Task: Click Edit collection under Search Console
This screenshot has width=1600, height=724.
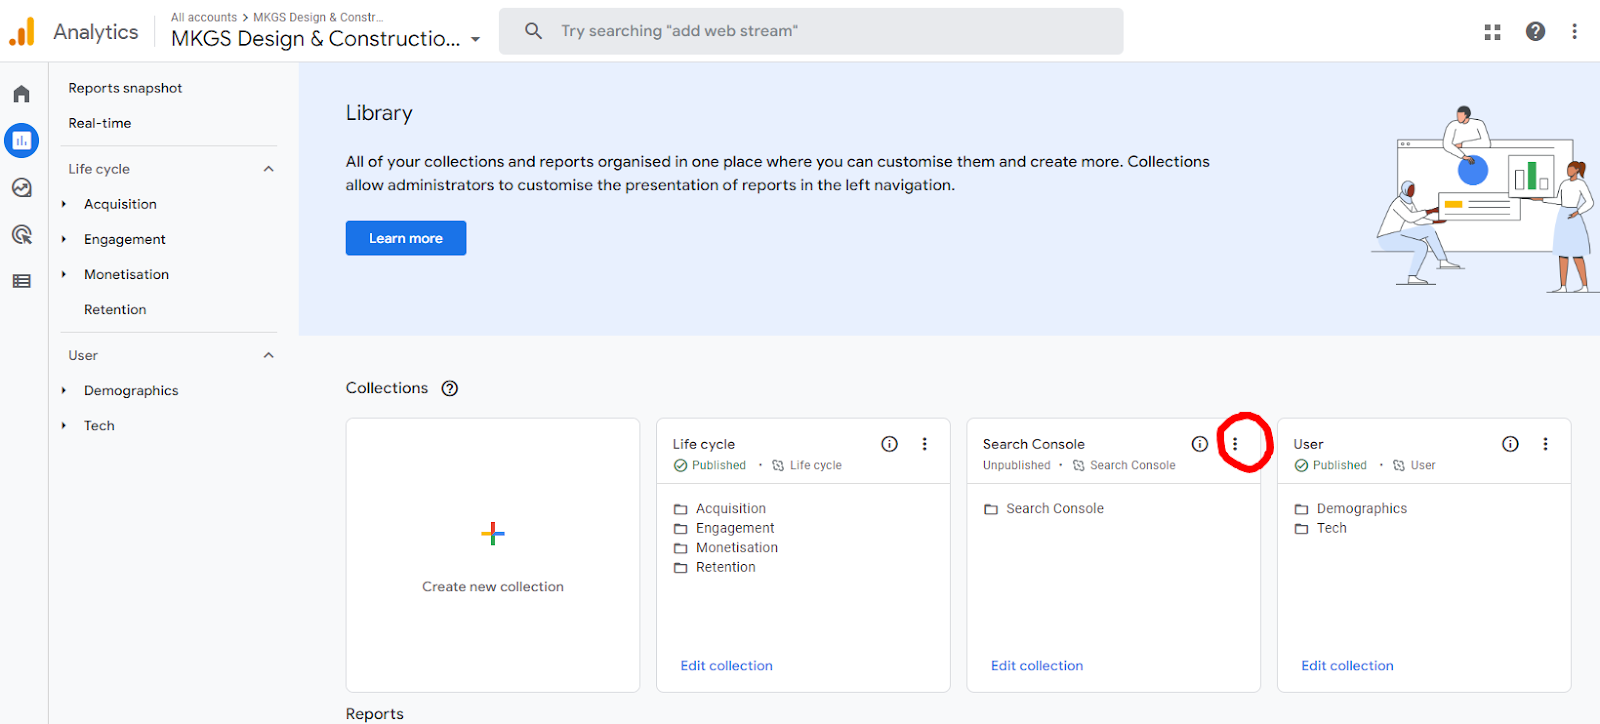Action: [x=1036, y=666]
